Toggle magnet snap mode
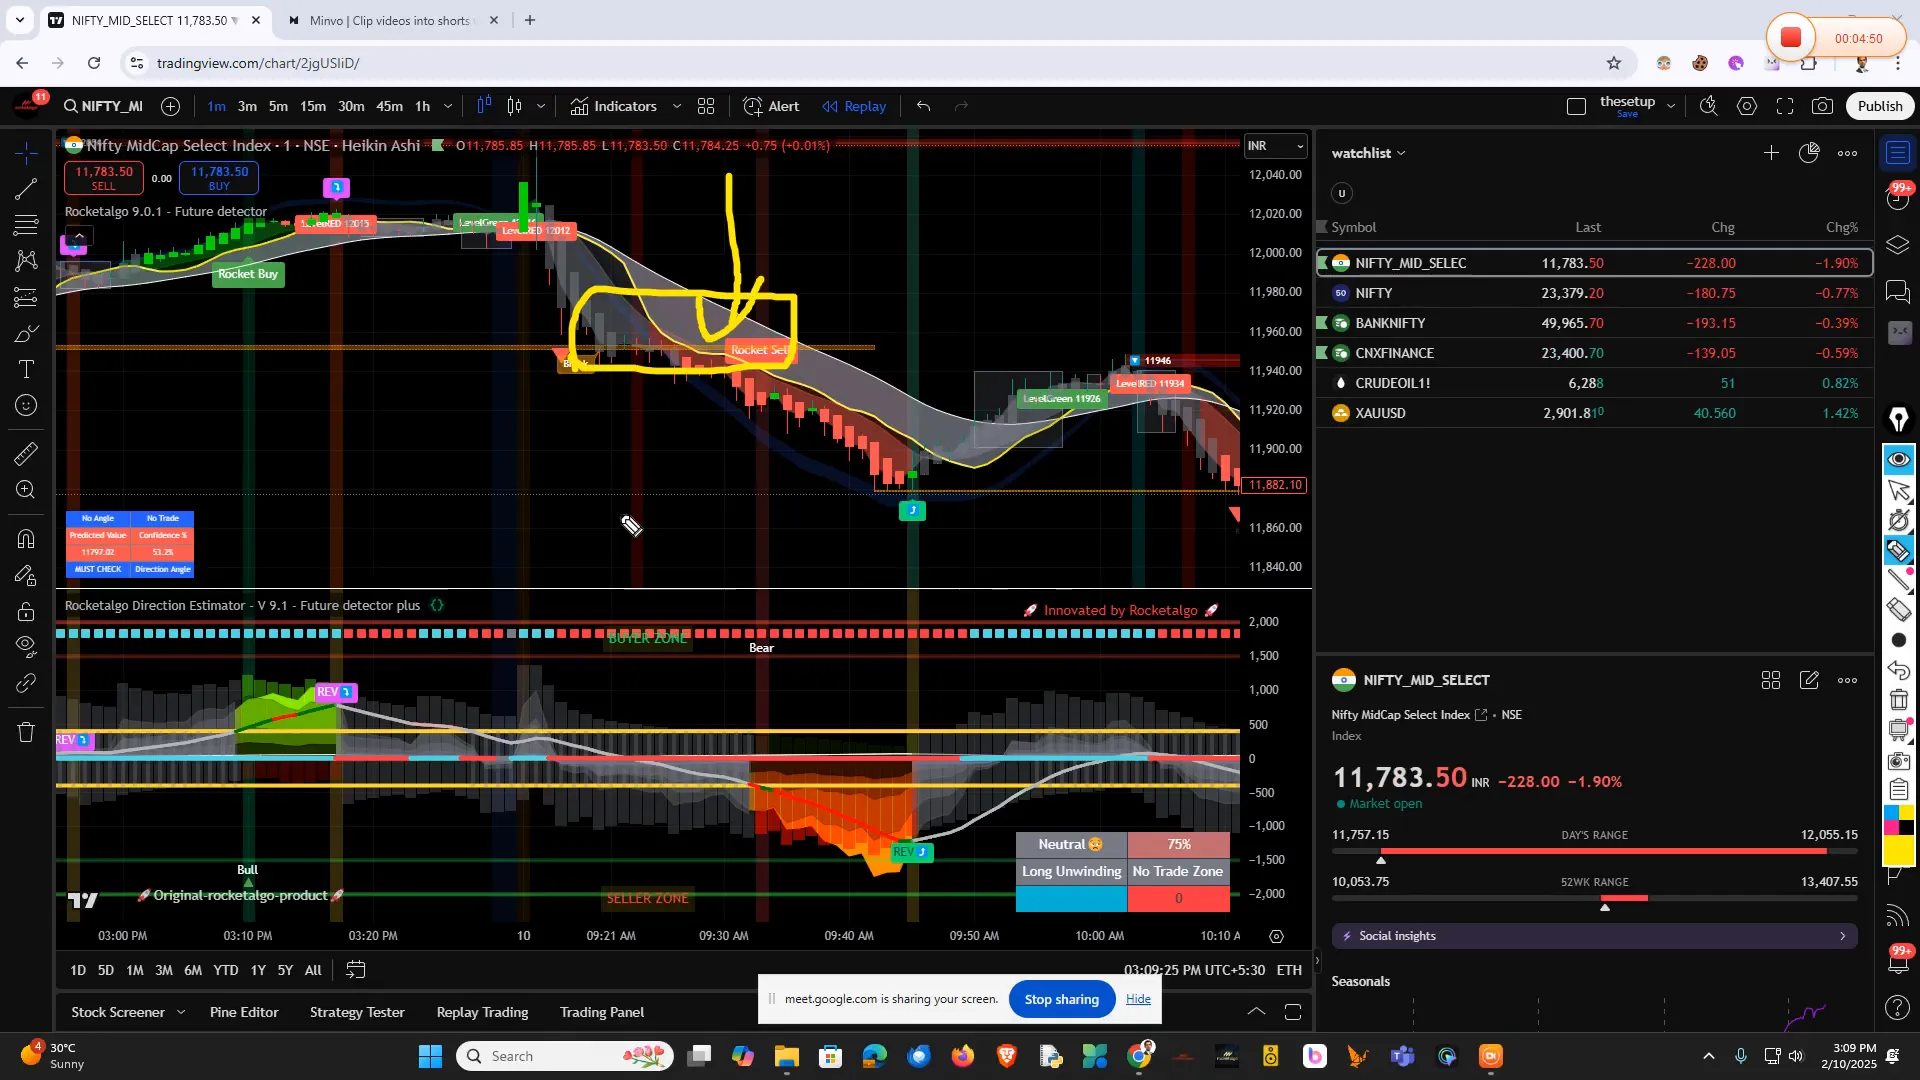This screenshot has width=1920, height=1080. tap(25, 539)
